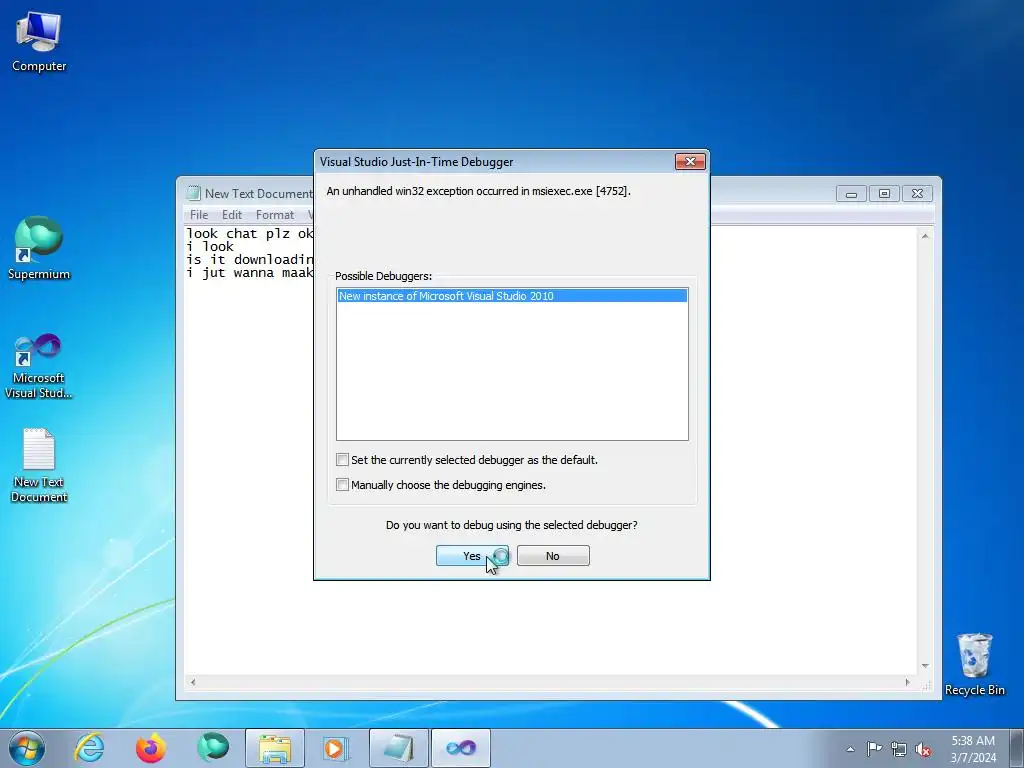Image resolution: width=1024 pixels, height=768 pixels.
Task: Maximize the Notepad window
Action: pyautogui.click(x=884, y=194)
